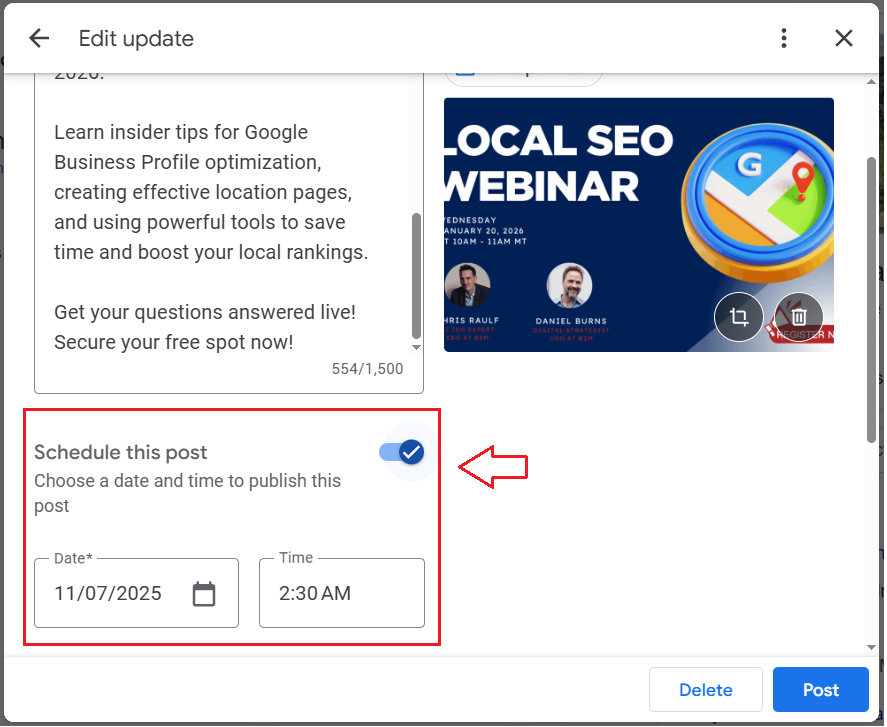Click the Delete button
This screenshot has height=727, width=887.
click(x=705, y=690)
